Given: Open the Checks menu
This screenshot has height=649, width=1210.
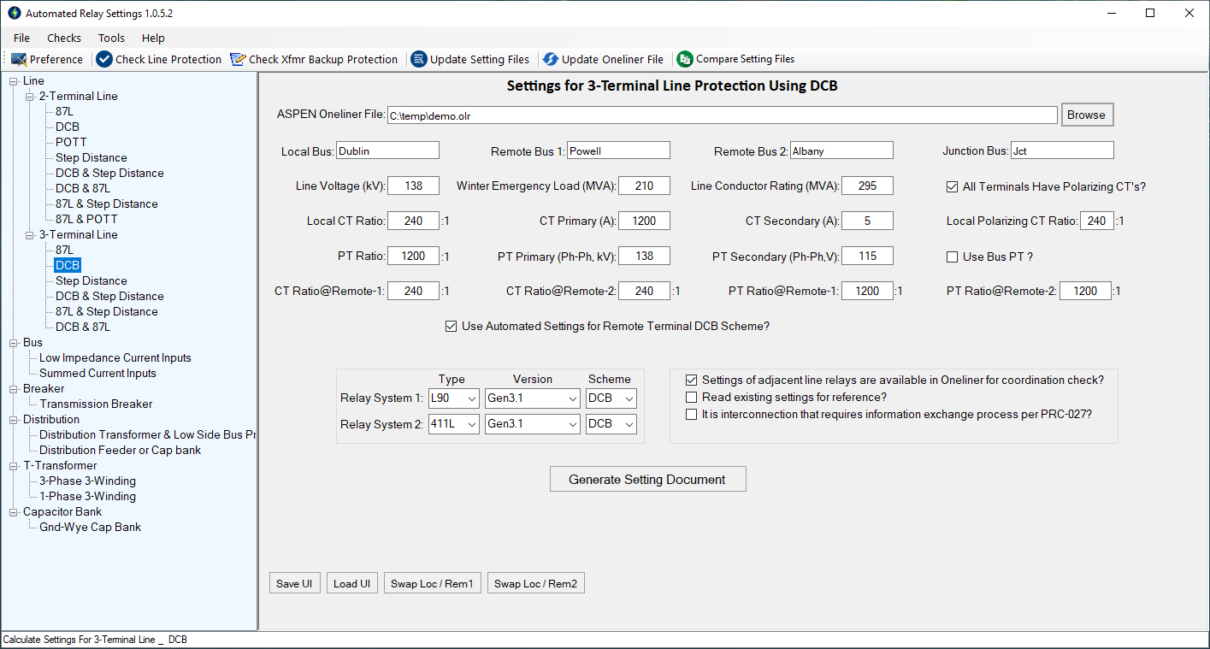Looking at the screenshot, I should 64,38.
